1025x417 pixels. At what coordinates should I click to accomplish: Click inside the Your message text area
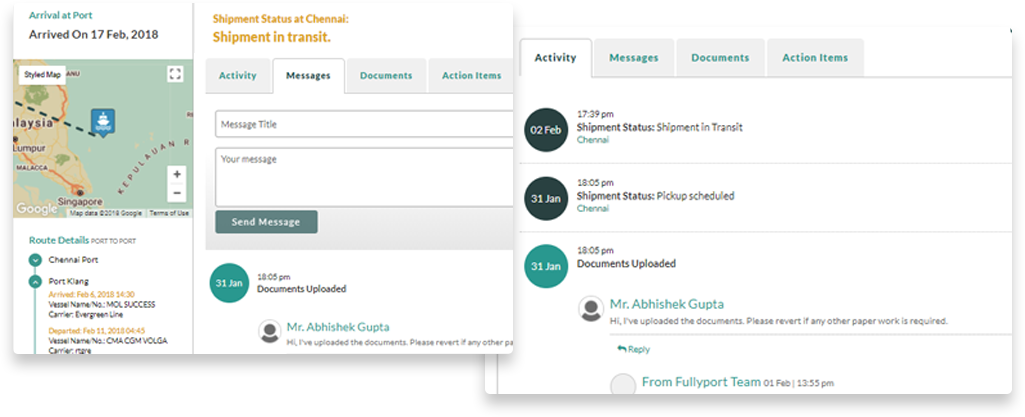coord(364,177)
